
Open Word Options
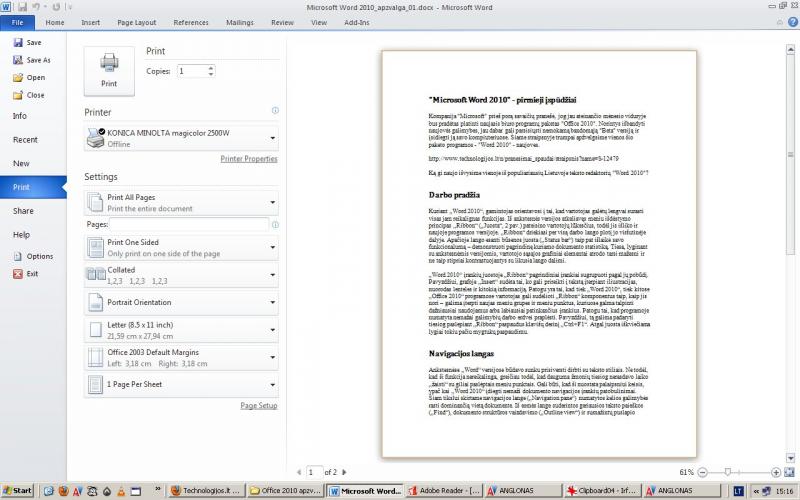tap(33, 256)
